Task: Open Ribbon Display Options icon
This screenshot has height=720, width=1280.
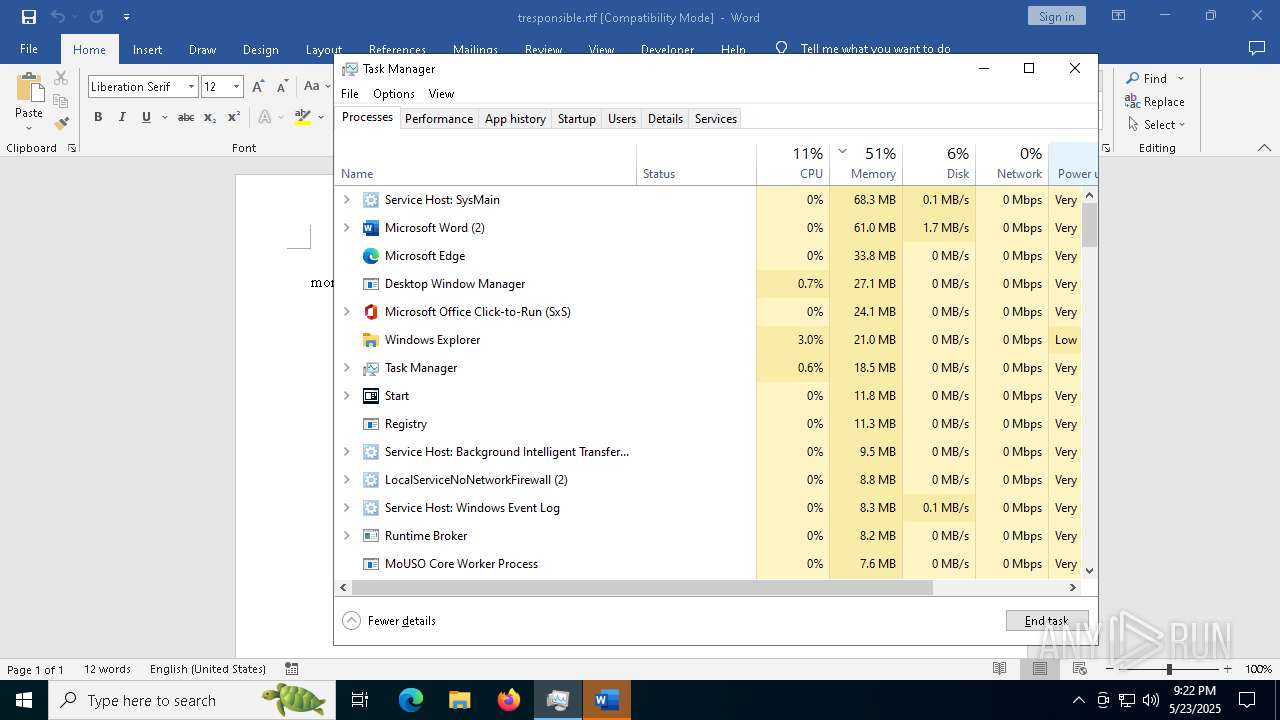Action: [1118, 16]
